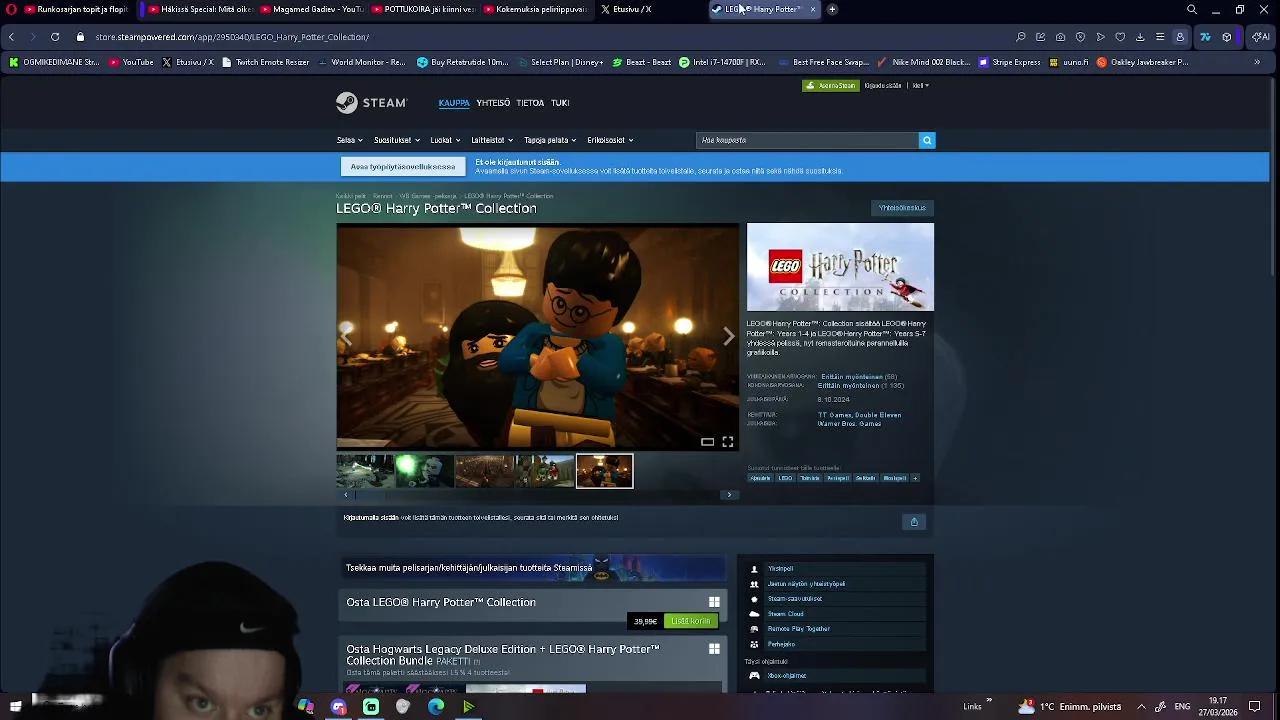Enter fullscreen mode for the screenshot viewer
This screenshot has width=1280, height=720.
click(727, 441)
